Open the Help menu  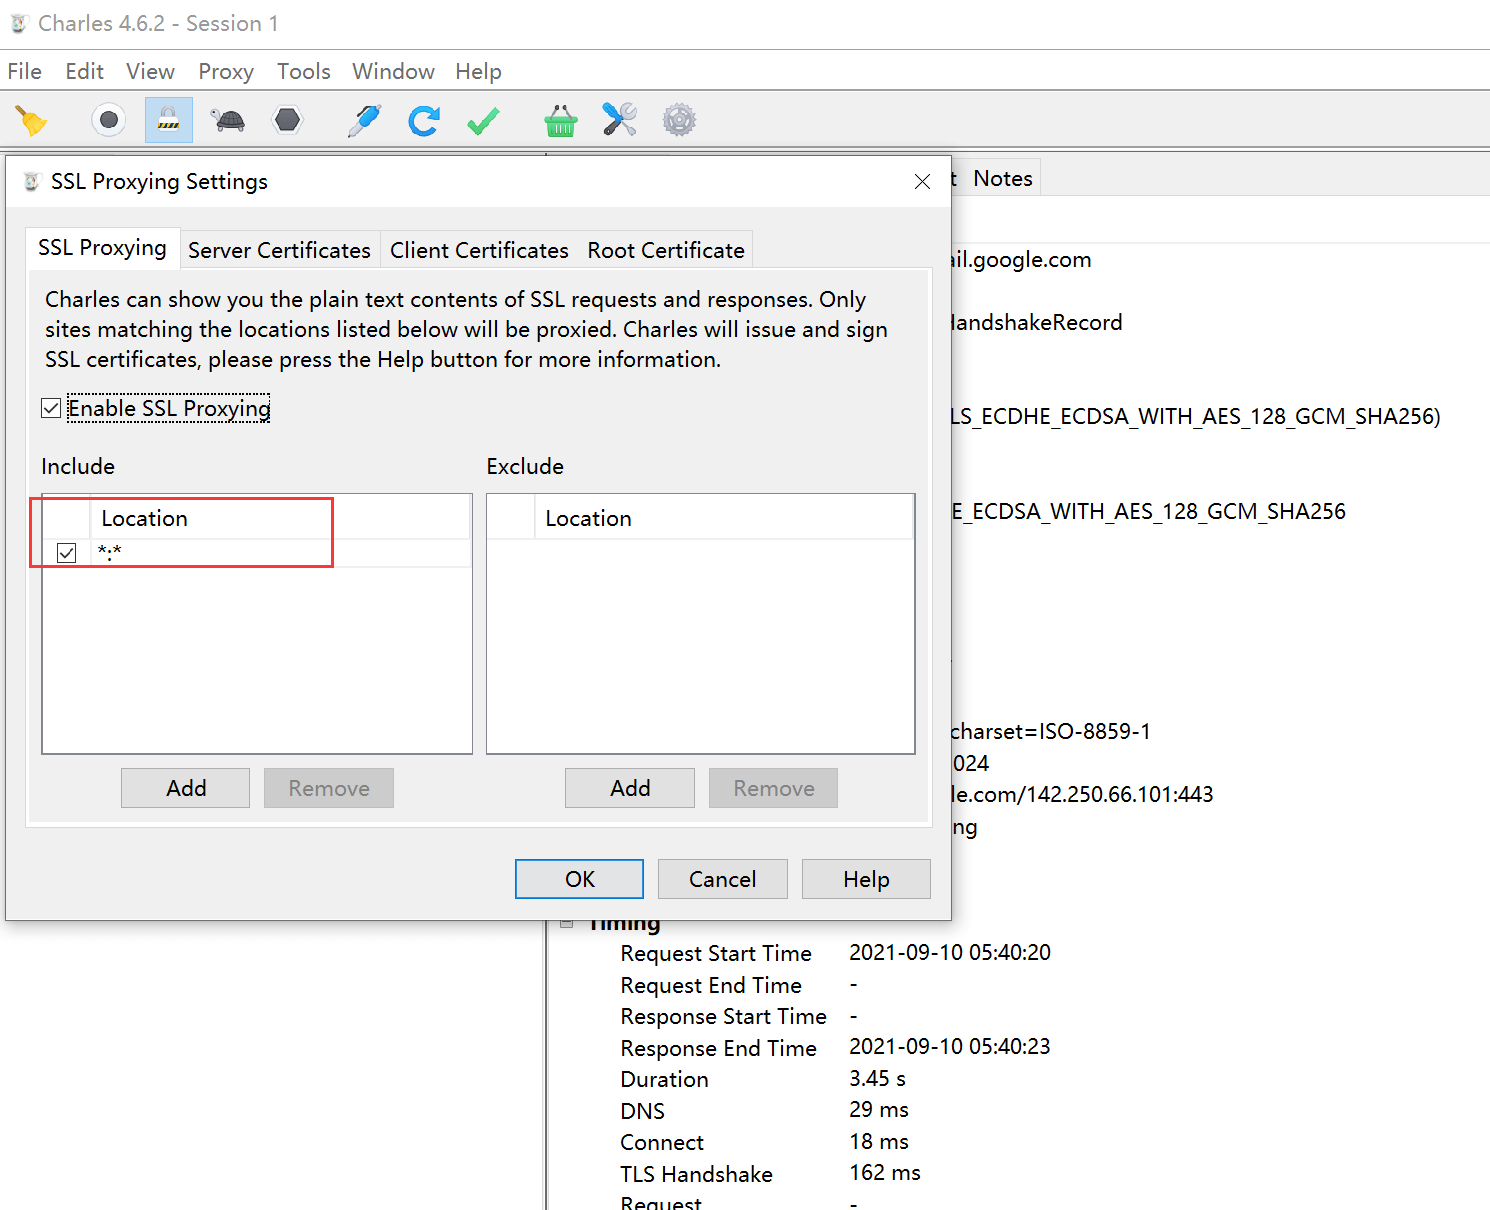pyautogui.click(x=478, y=71)
